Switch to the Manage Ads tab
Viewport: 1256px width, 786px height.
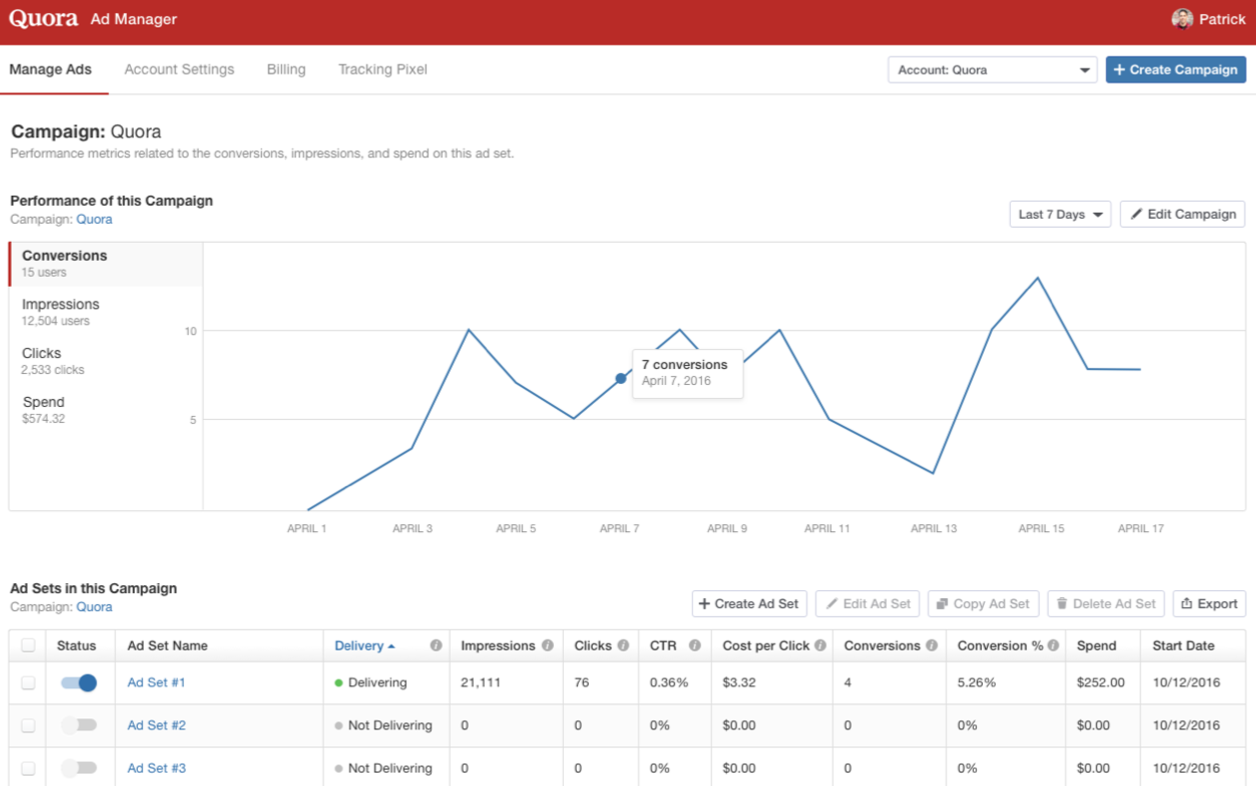(x=50, y=70)
